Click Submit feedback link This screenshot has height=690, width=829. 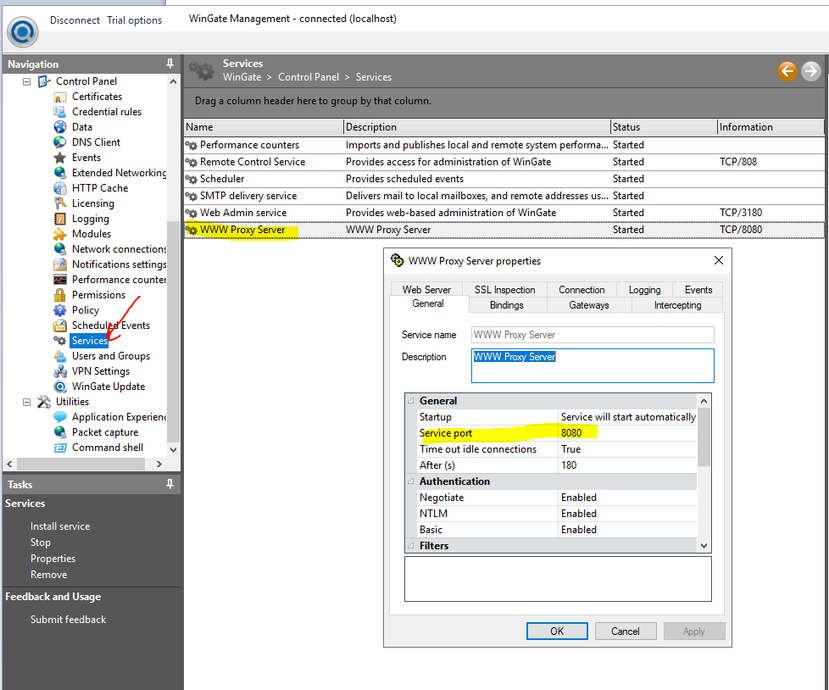click(x=68, y=619)
